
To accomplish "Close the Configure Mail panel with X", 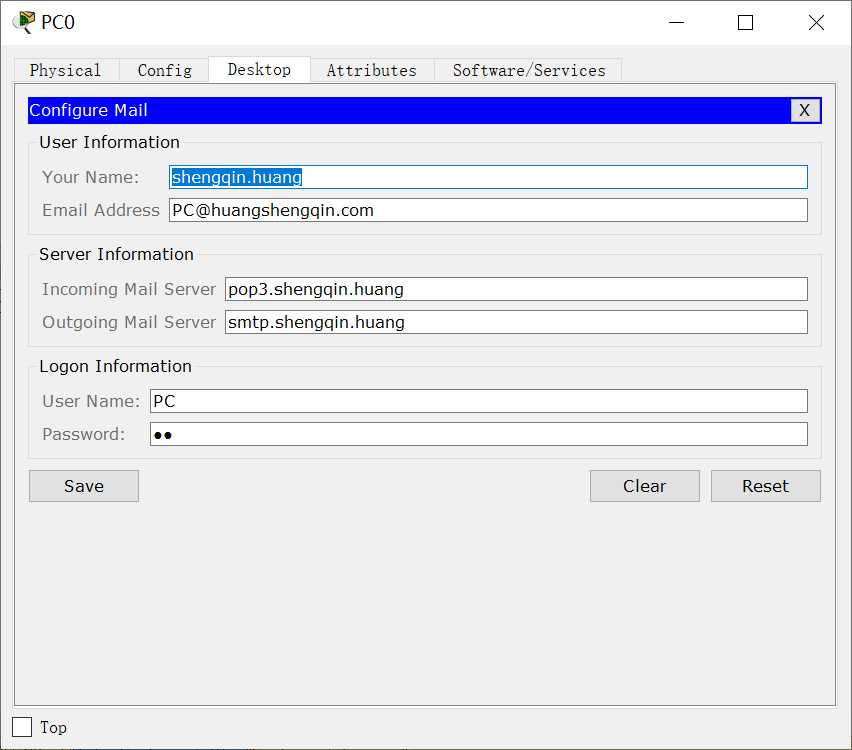I will 805,110.
